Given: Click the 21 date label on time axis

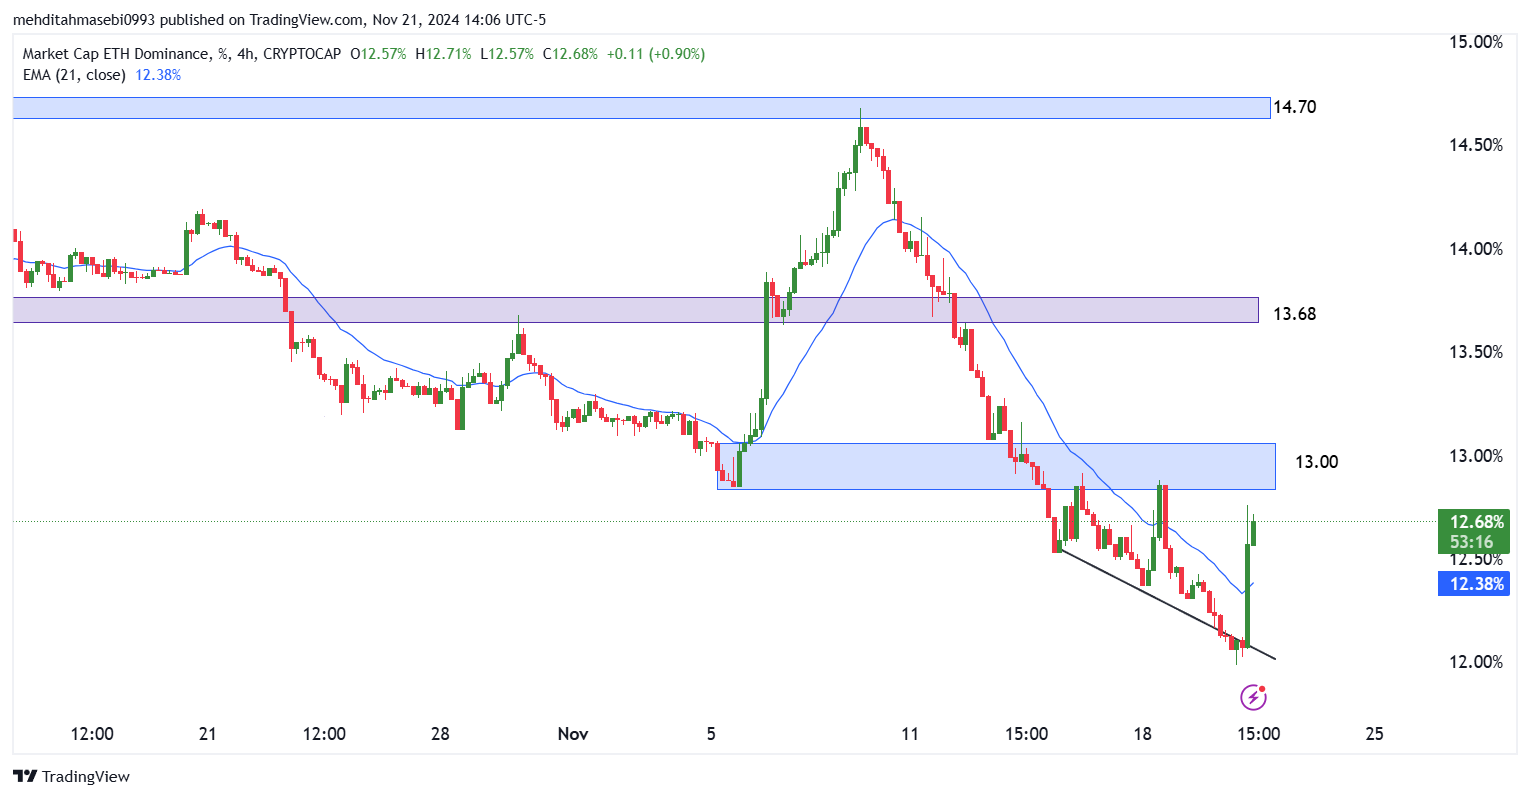Looking at the screenshot, I should click(x=208, y=734).
